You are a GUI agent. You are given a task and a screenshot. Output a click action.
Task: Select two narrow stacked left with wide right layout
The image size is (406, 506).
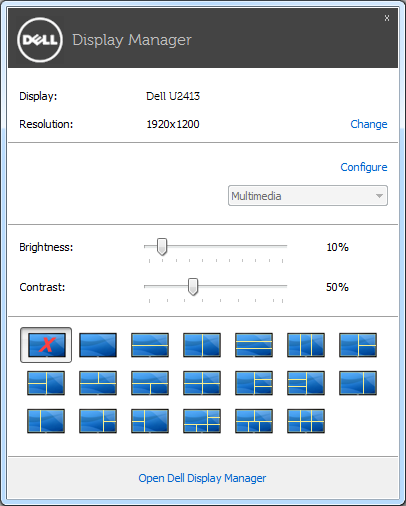pyautogui.click(x=150, y=421)
